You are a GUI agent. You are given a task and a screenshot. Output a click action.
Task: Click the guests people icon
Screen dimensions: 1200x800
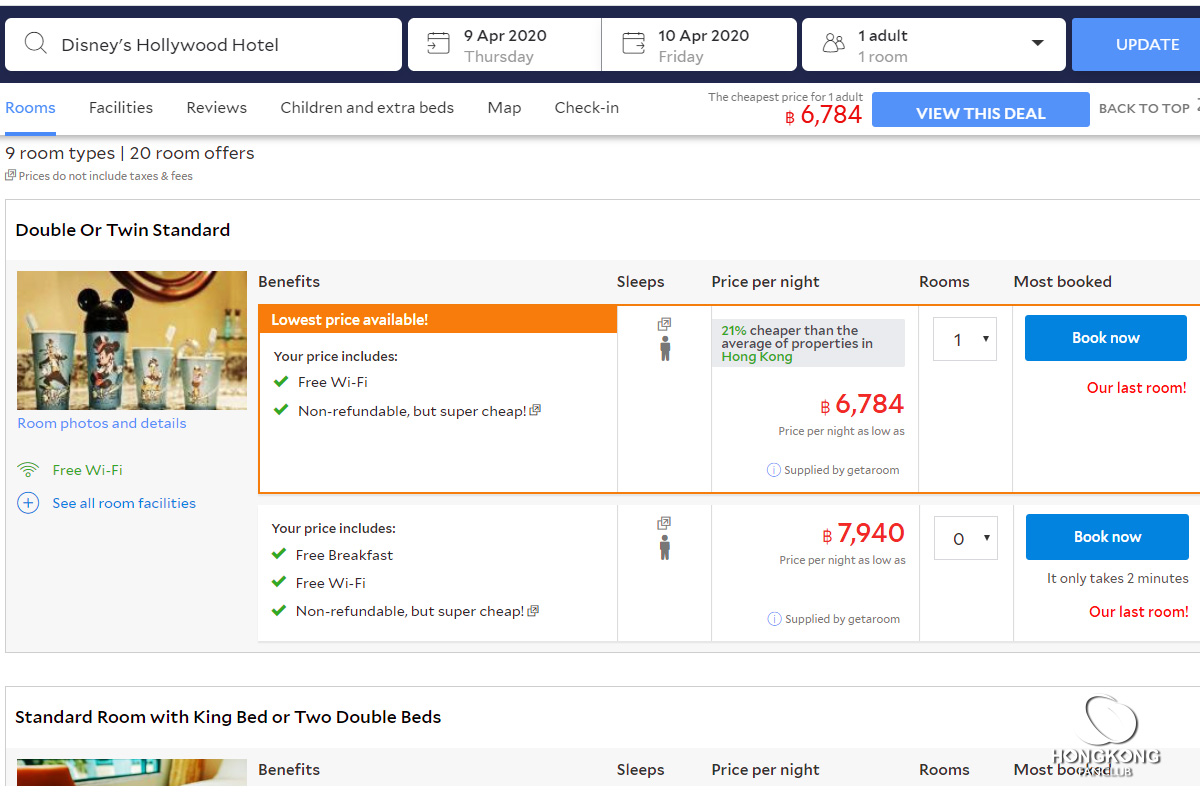coord(833,43)
